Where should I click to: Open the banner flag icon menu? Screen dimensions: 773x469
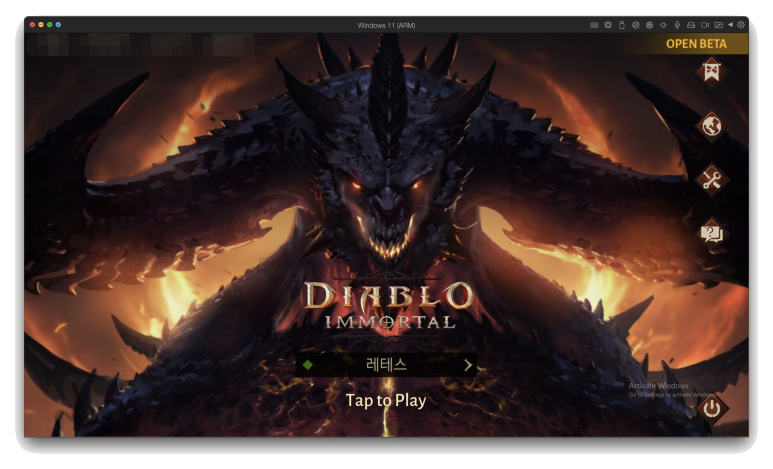(711, 72)
